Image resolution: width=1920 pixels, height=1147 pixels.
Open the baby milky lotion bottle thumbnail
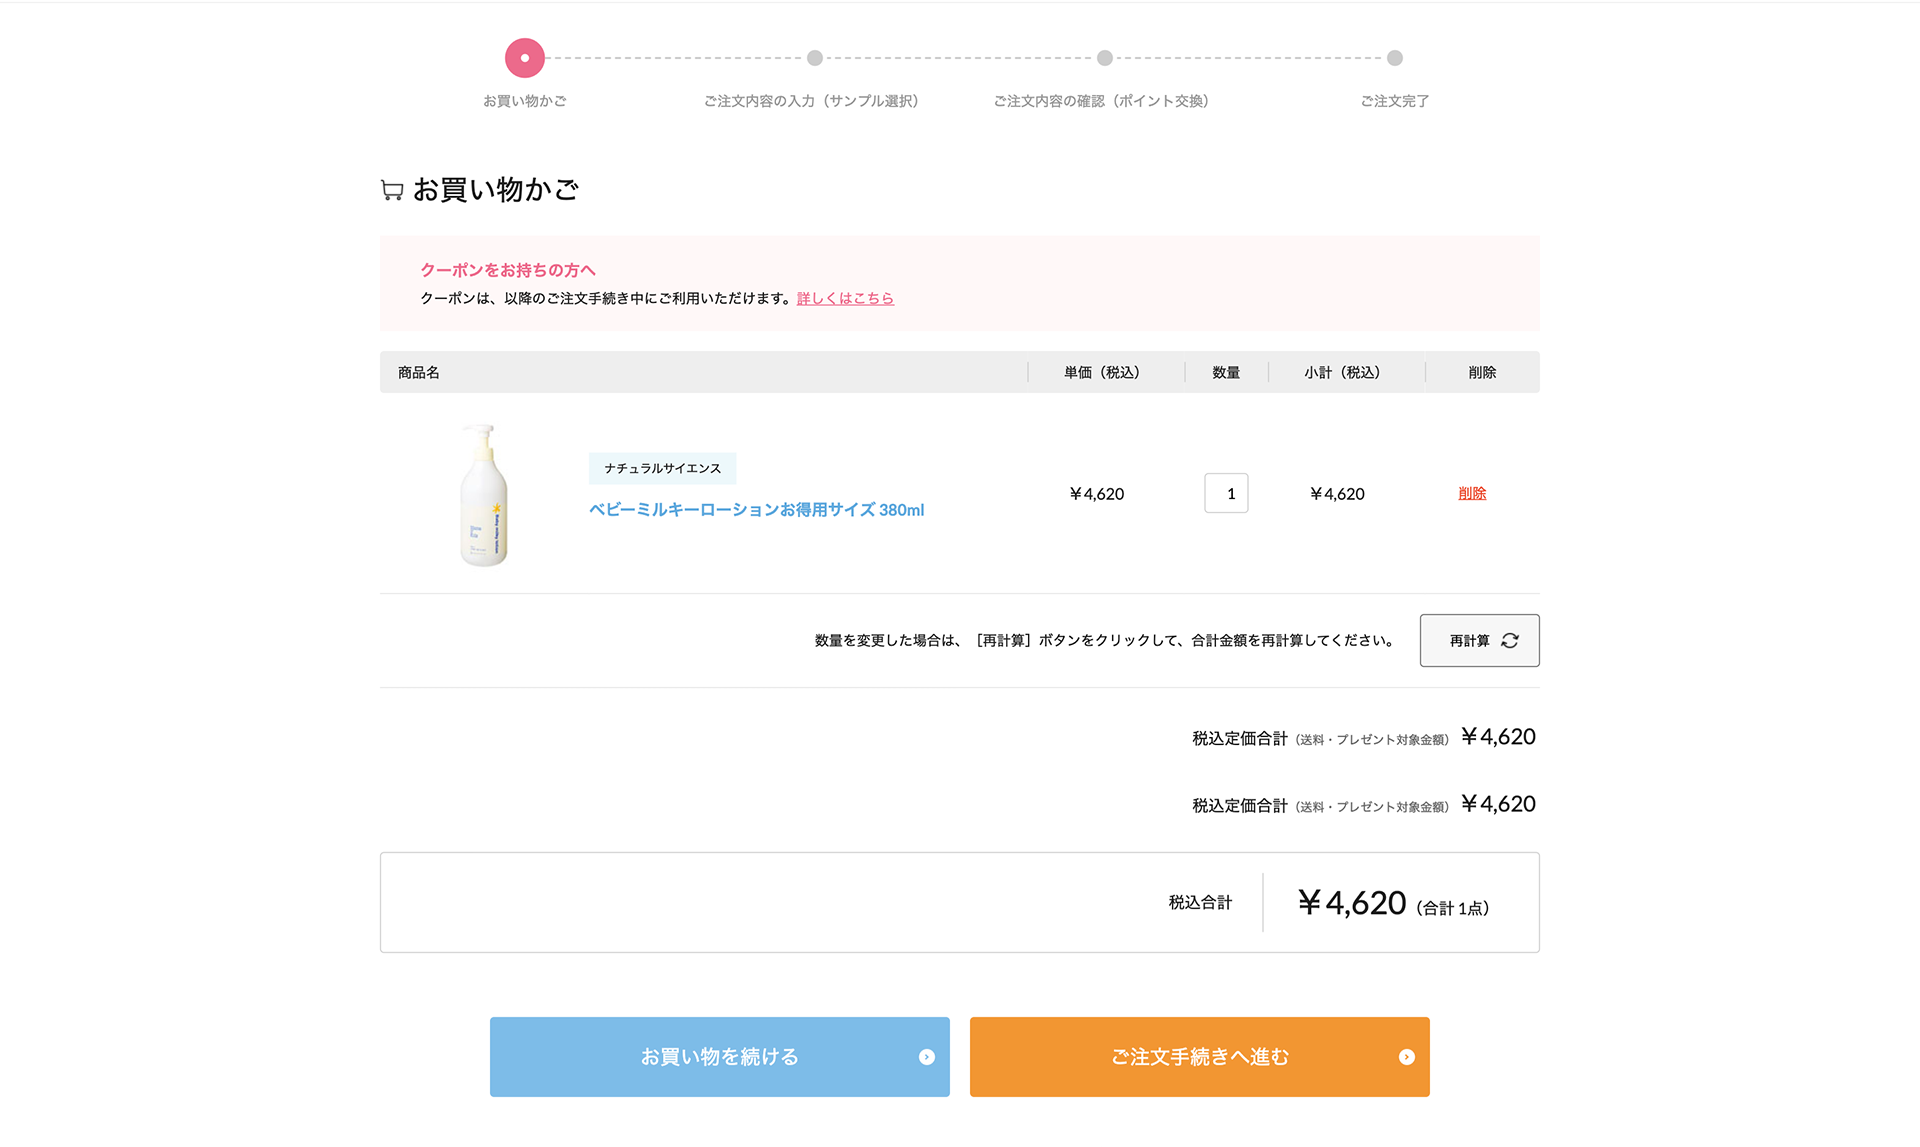point(484,494)
